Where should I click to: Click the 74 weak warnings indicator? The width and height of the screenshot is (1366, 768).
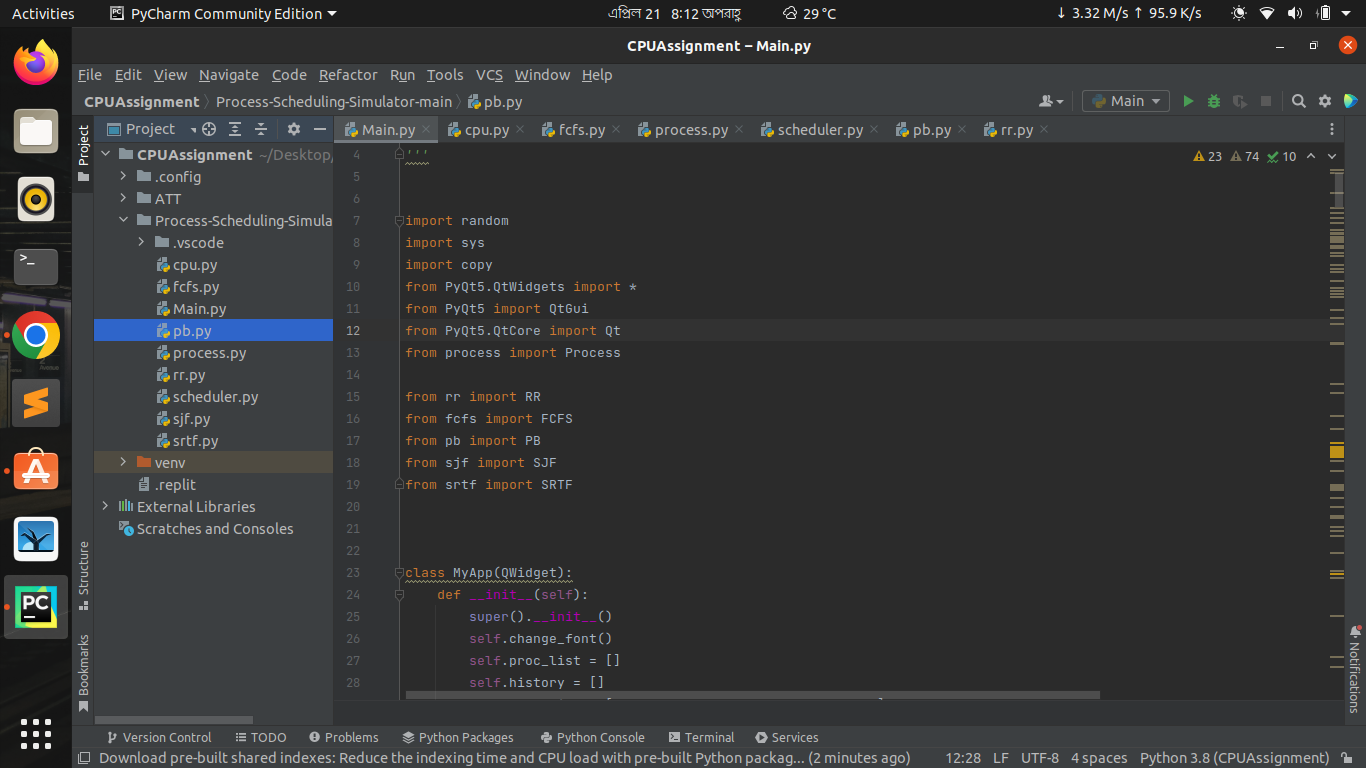coord(1245,156)
